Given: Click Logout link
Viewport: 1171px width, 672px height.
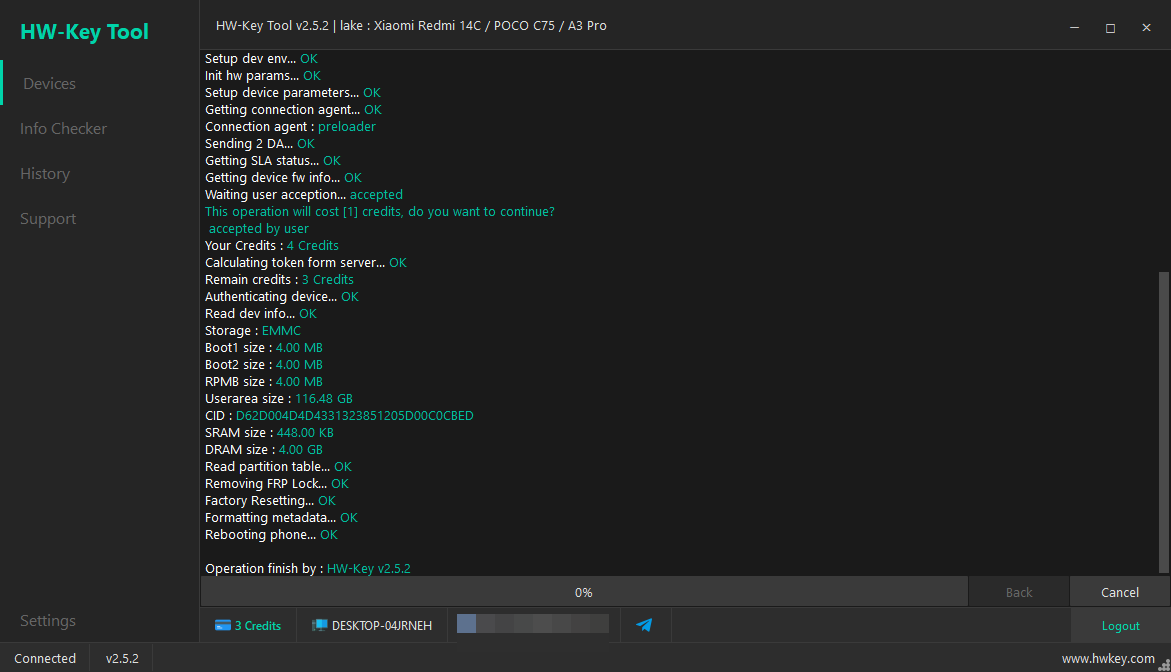Looking at the screenshot, I should (x=1120, y=626).
